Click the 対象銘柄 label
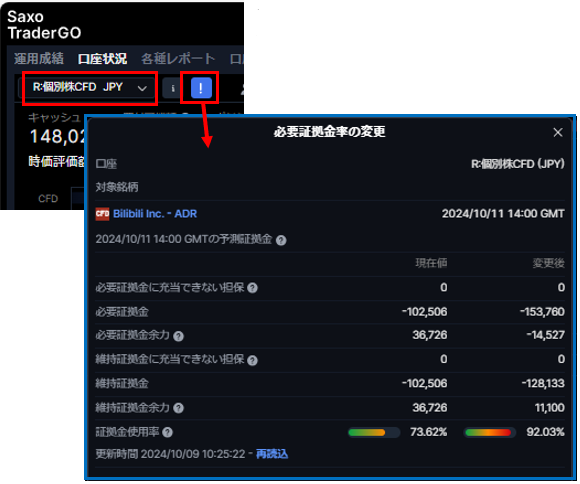The width and height of the screenshot is (580, 484). point(117,187)
